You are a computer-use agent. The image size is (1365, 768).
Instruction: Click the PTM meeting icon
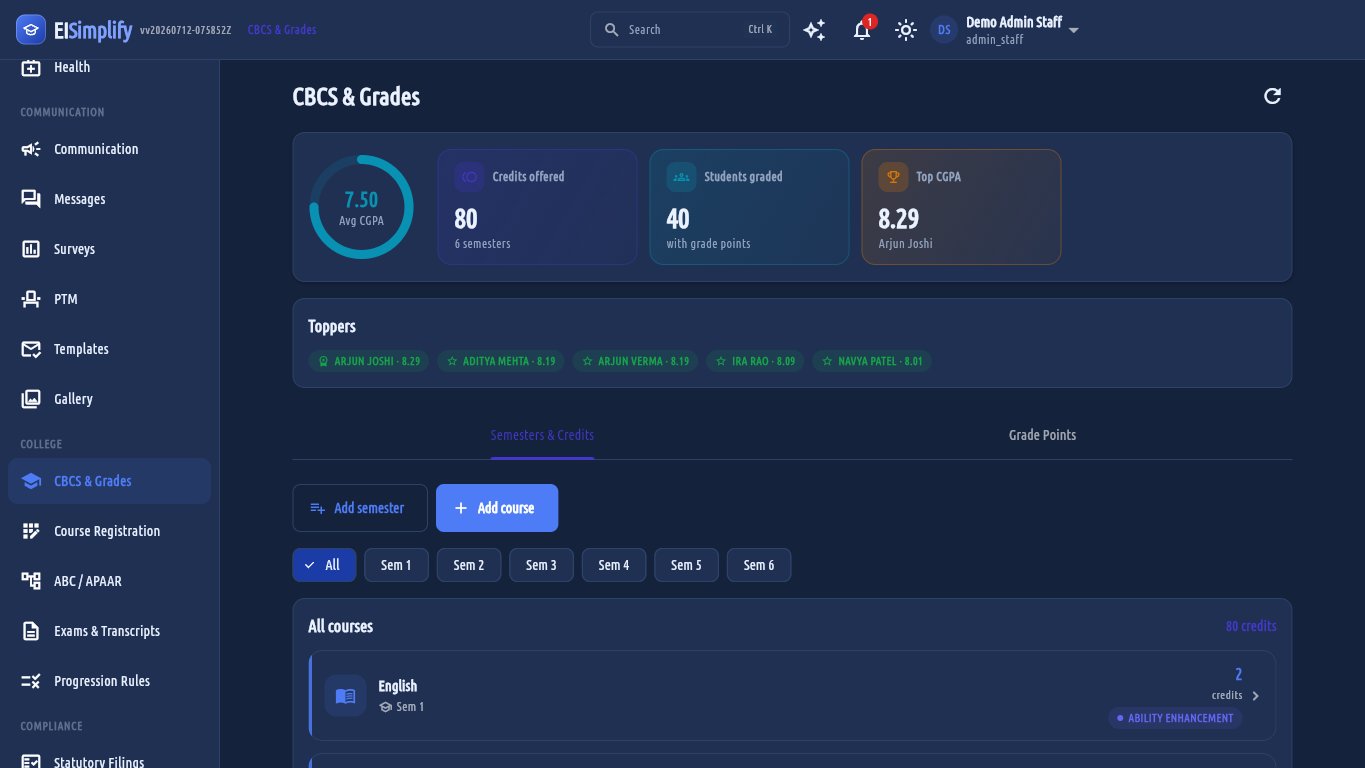[31, 299]
